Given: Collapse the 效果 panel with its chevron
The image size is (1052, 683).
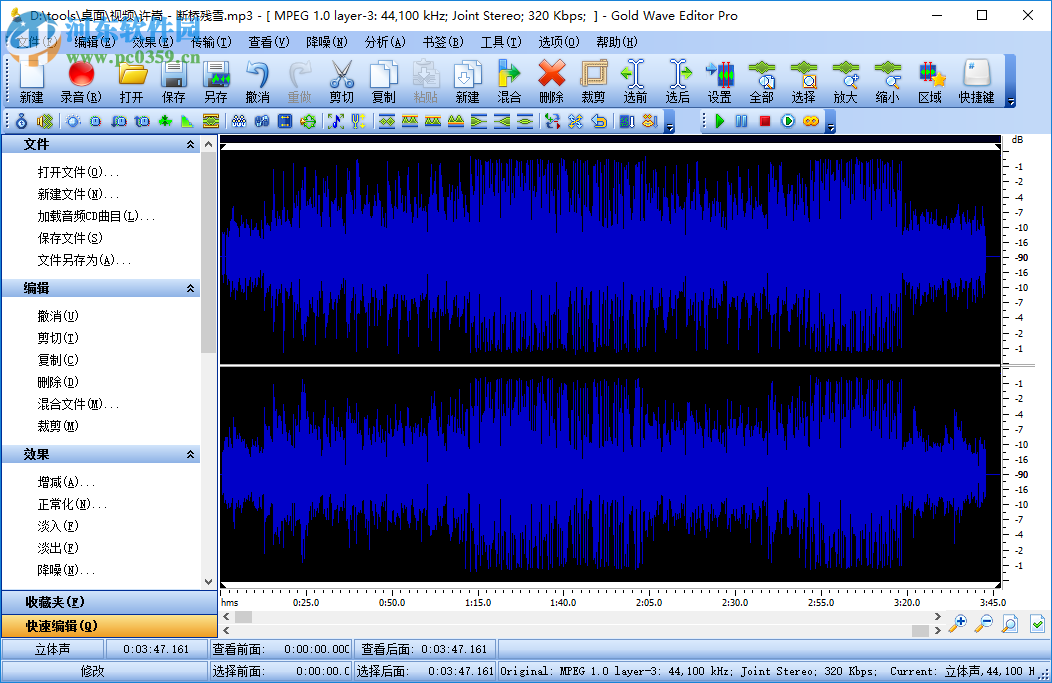Looking at the screenshot, I should coord(189,453).
